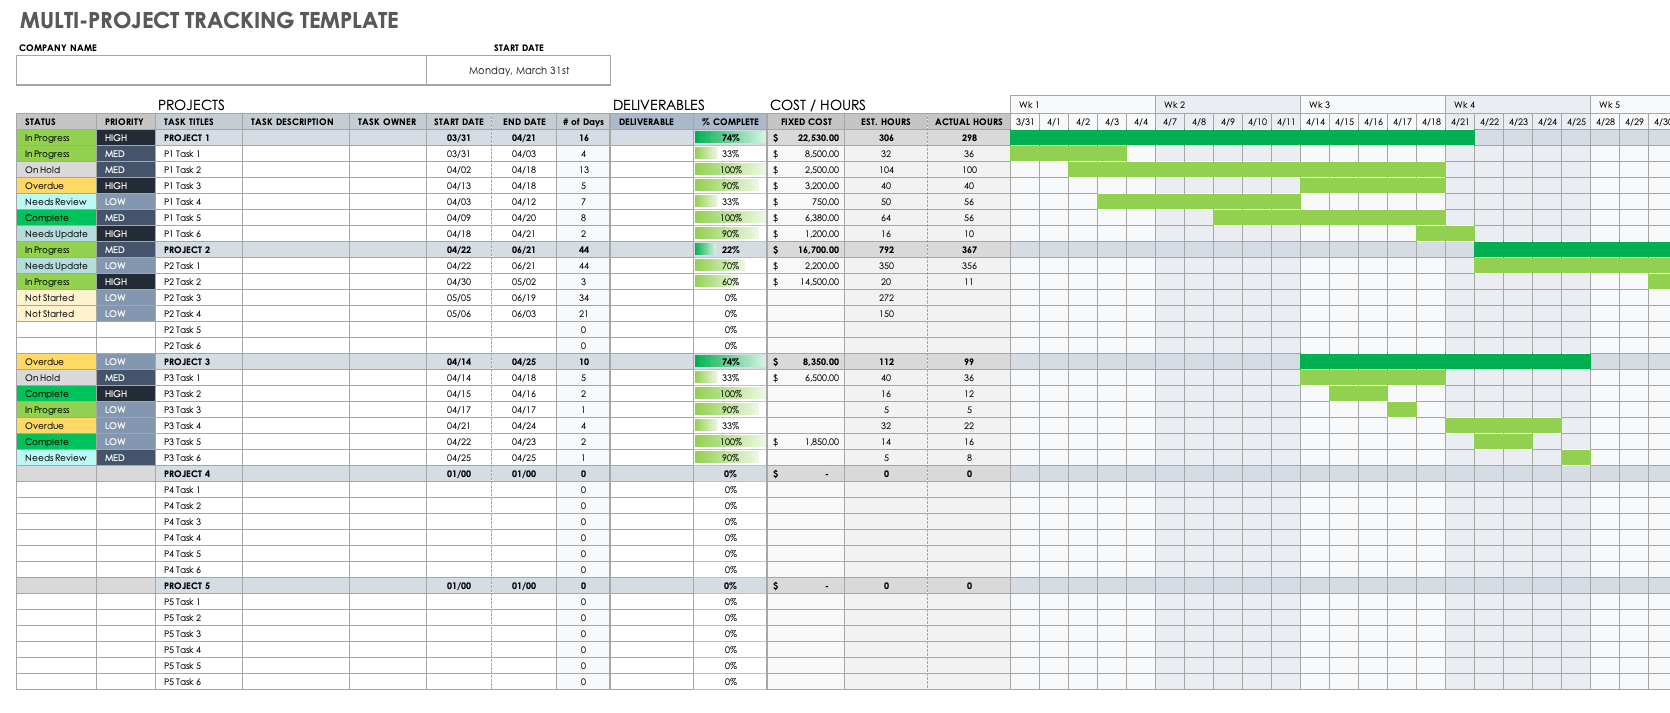
Task: Click the HIGH priority cell for PROJECT 1
Action: (x=126, y=138)
